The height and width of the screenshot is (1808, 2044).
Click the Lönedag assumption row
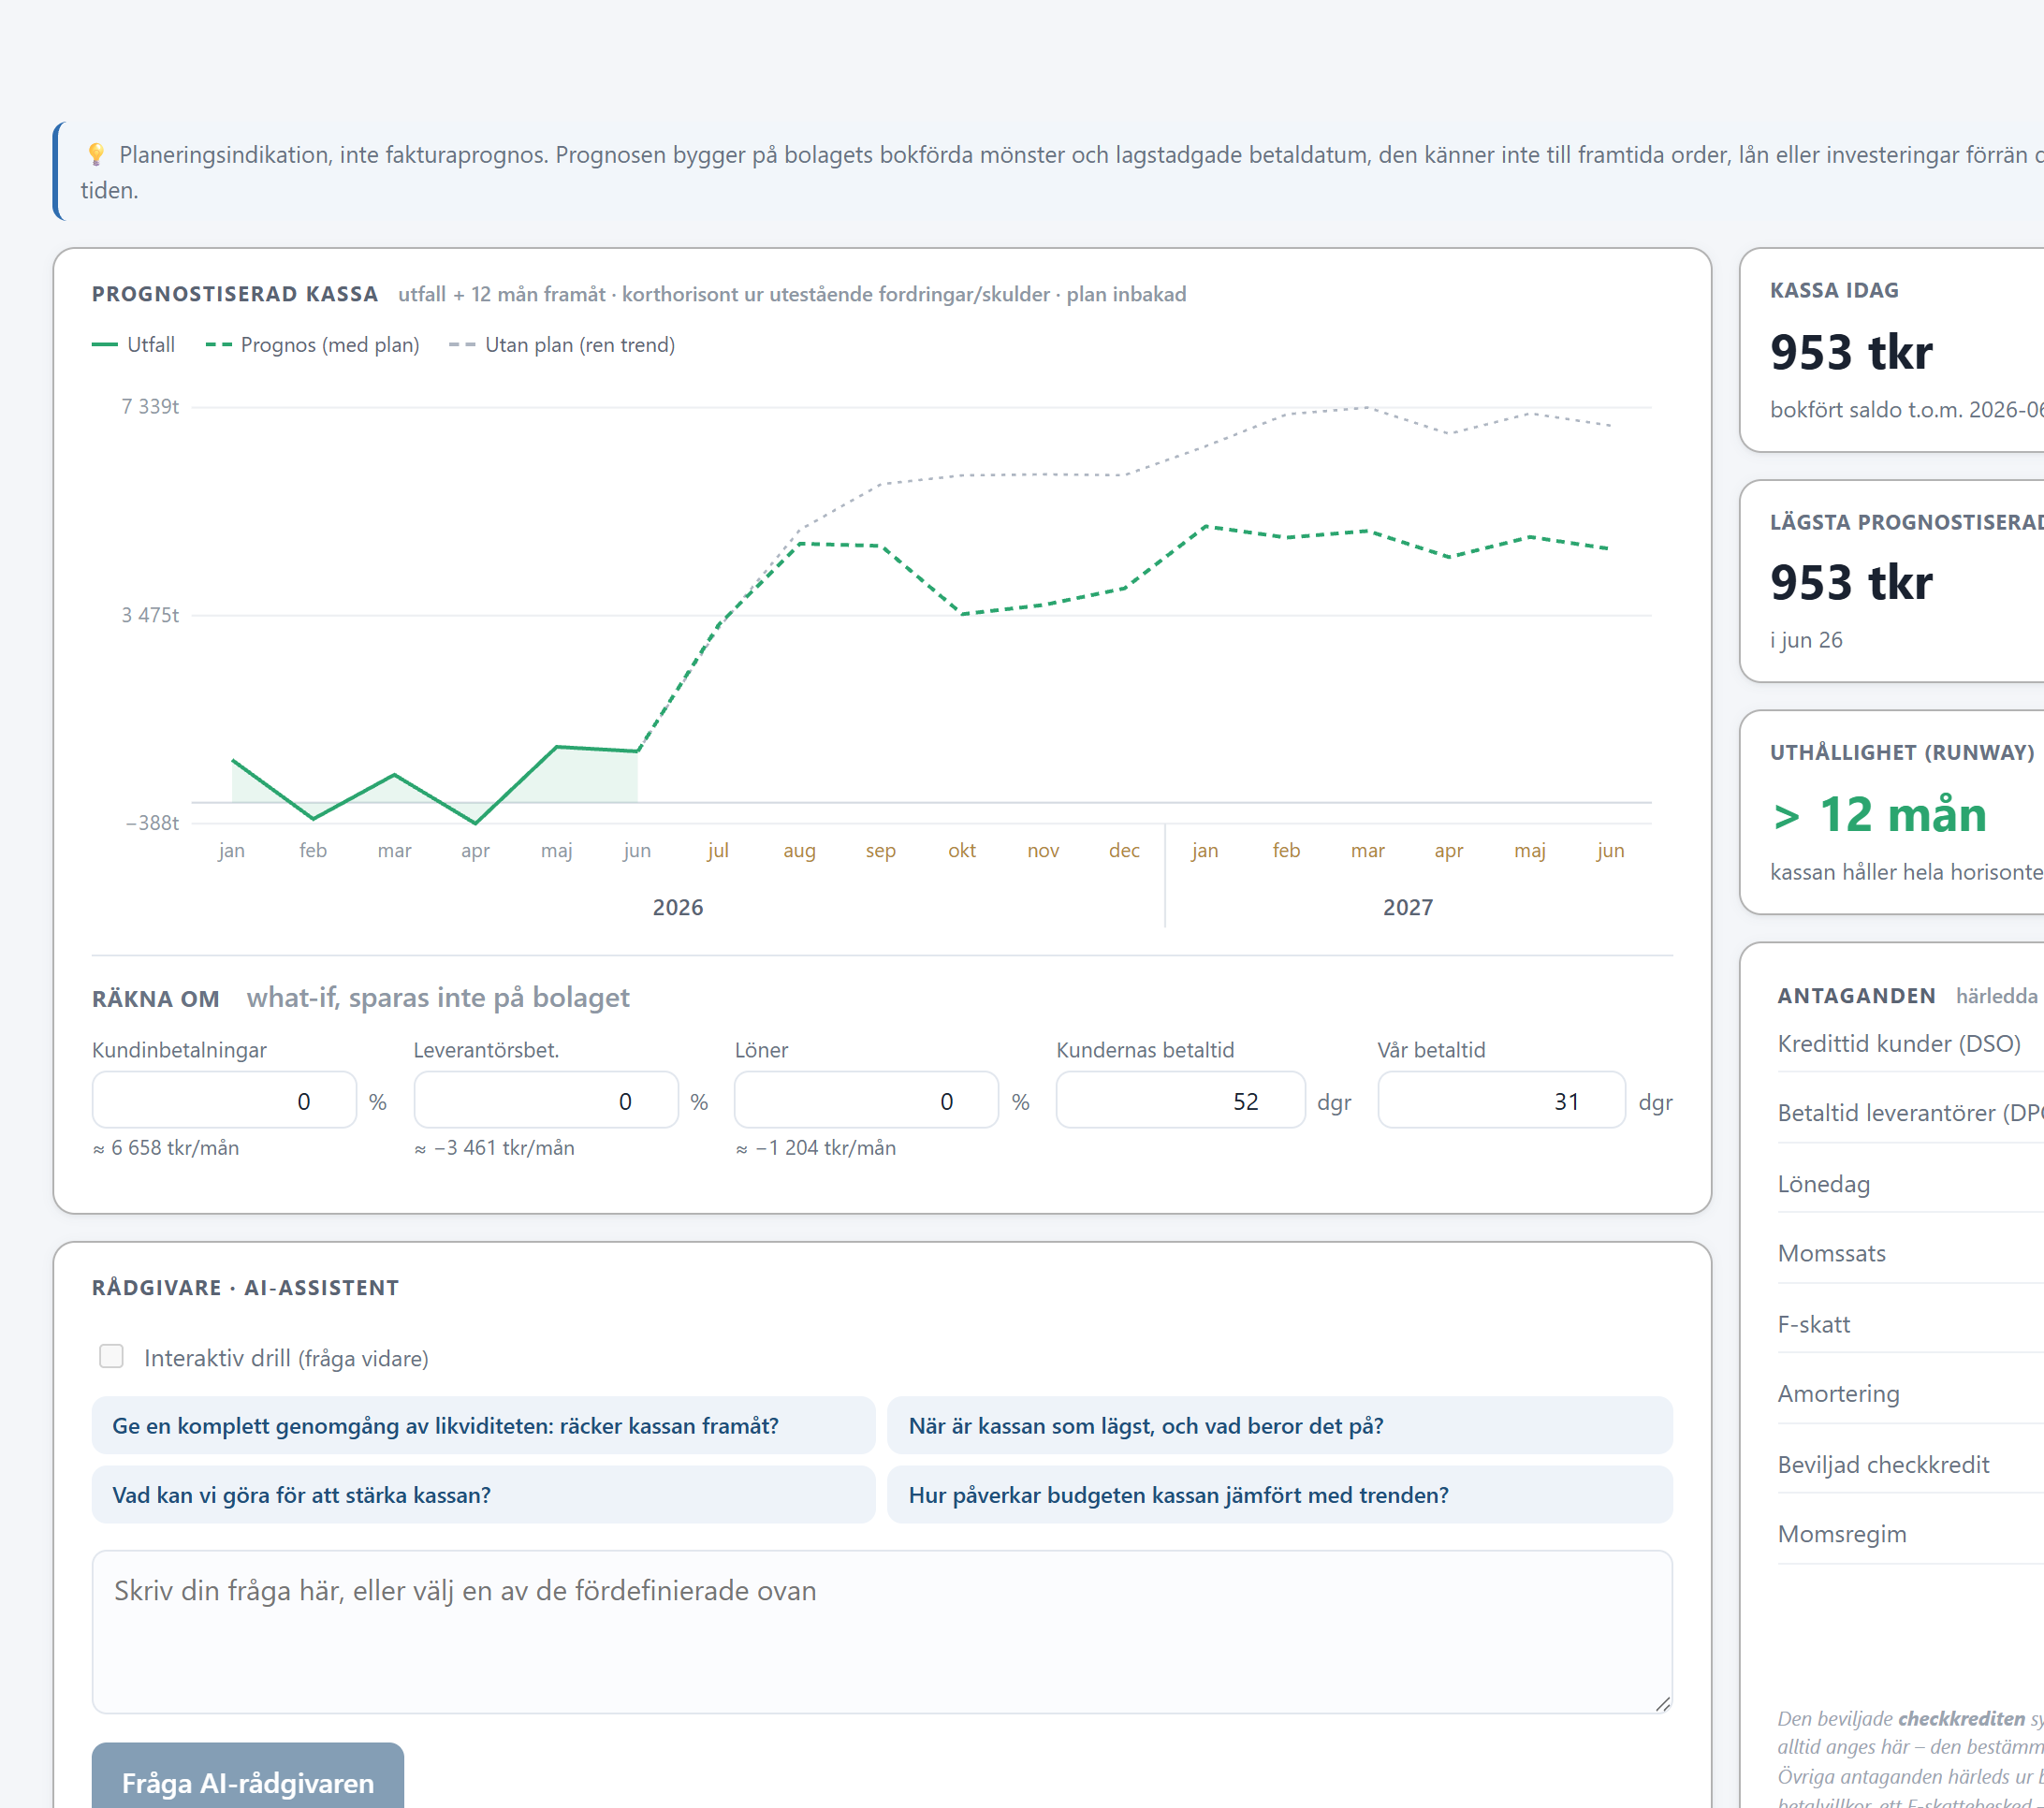[x=1910, y=1184]
